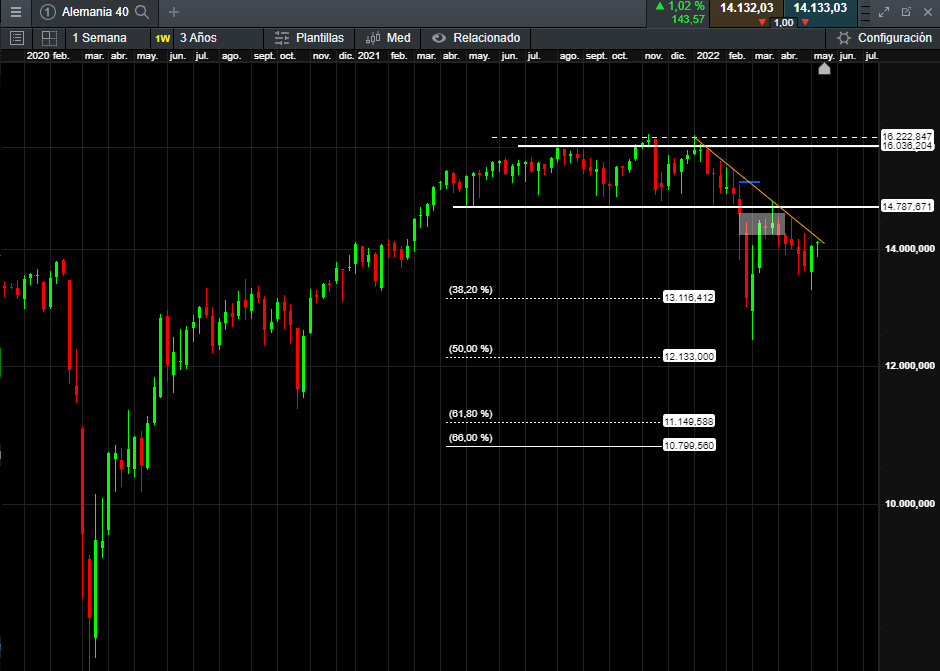Click the 2022 label on time axis

[708, 56]
